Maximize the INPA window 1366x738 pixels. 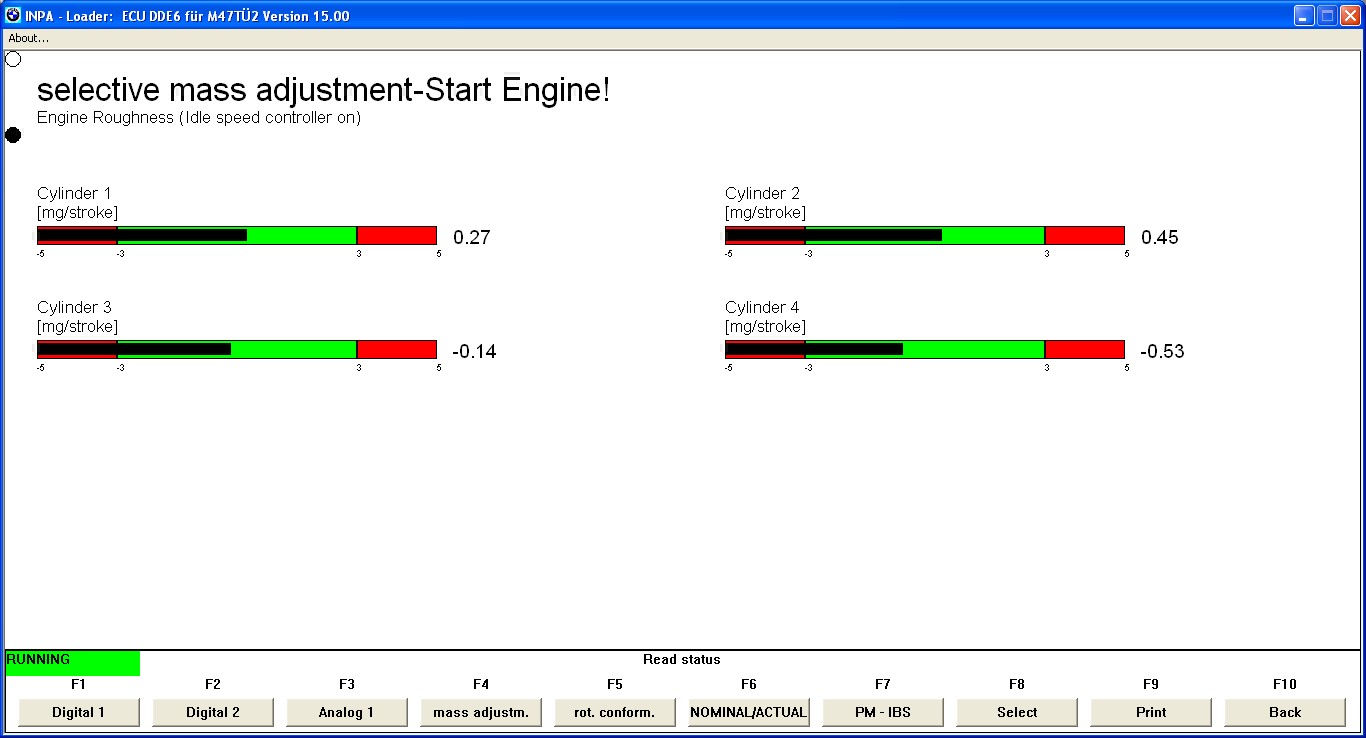click(1326, 16)
